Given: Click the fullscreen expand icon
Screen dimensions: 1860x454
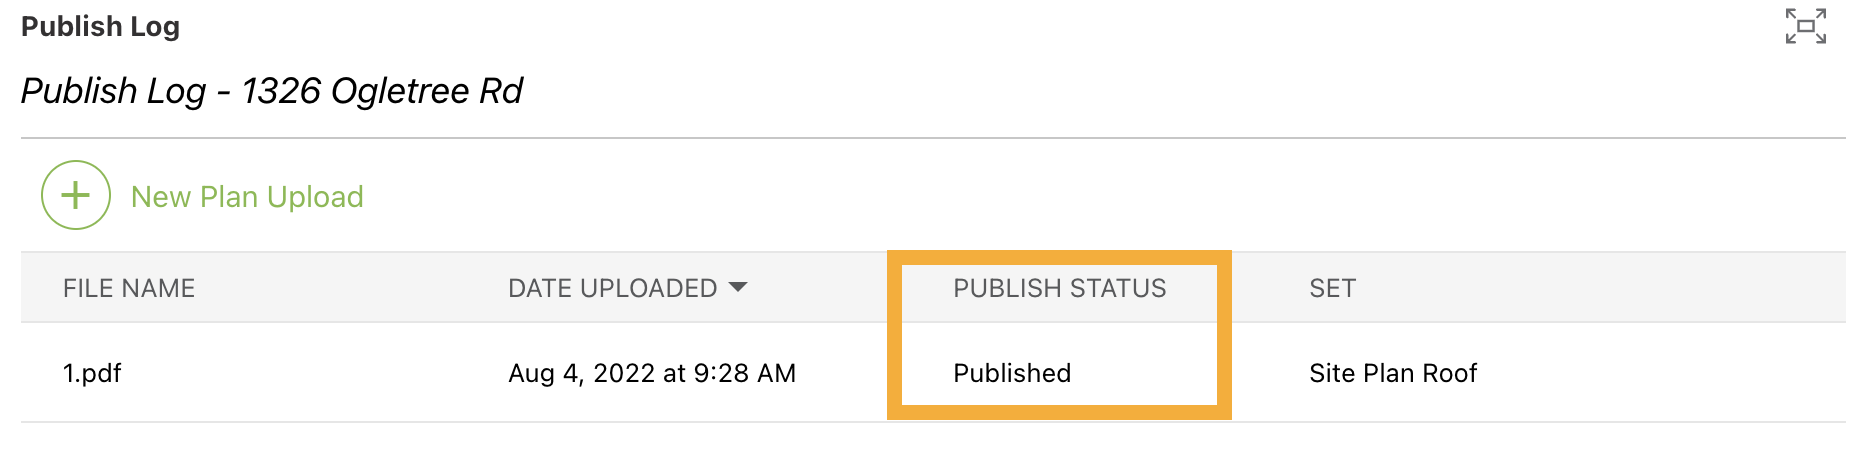Looking at the screenshot, I should [x=1805, y=26].
